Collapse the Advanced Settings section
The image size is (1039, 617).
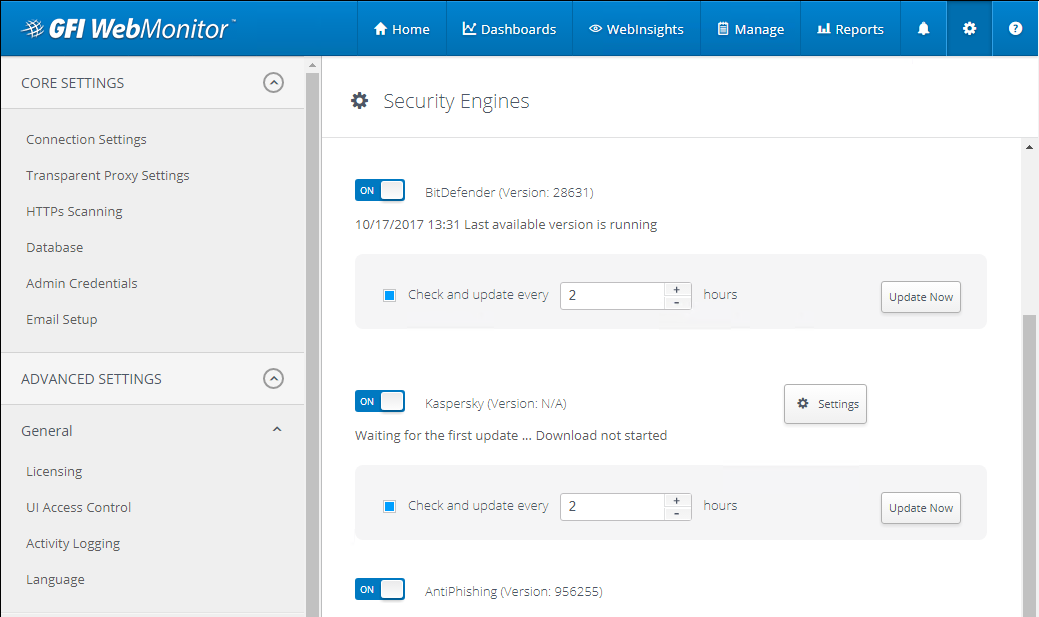click(x=273, y=379)
